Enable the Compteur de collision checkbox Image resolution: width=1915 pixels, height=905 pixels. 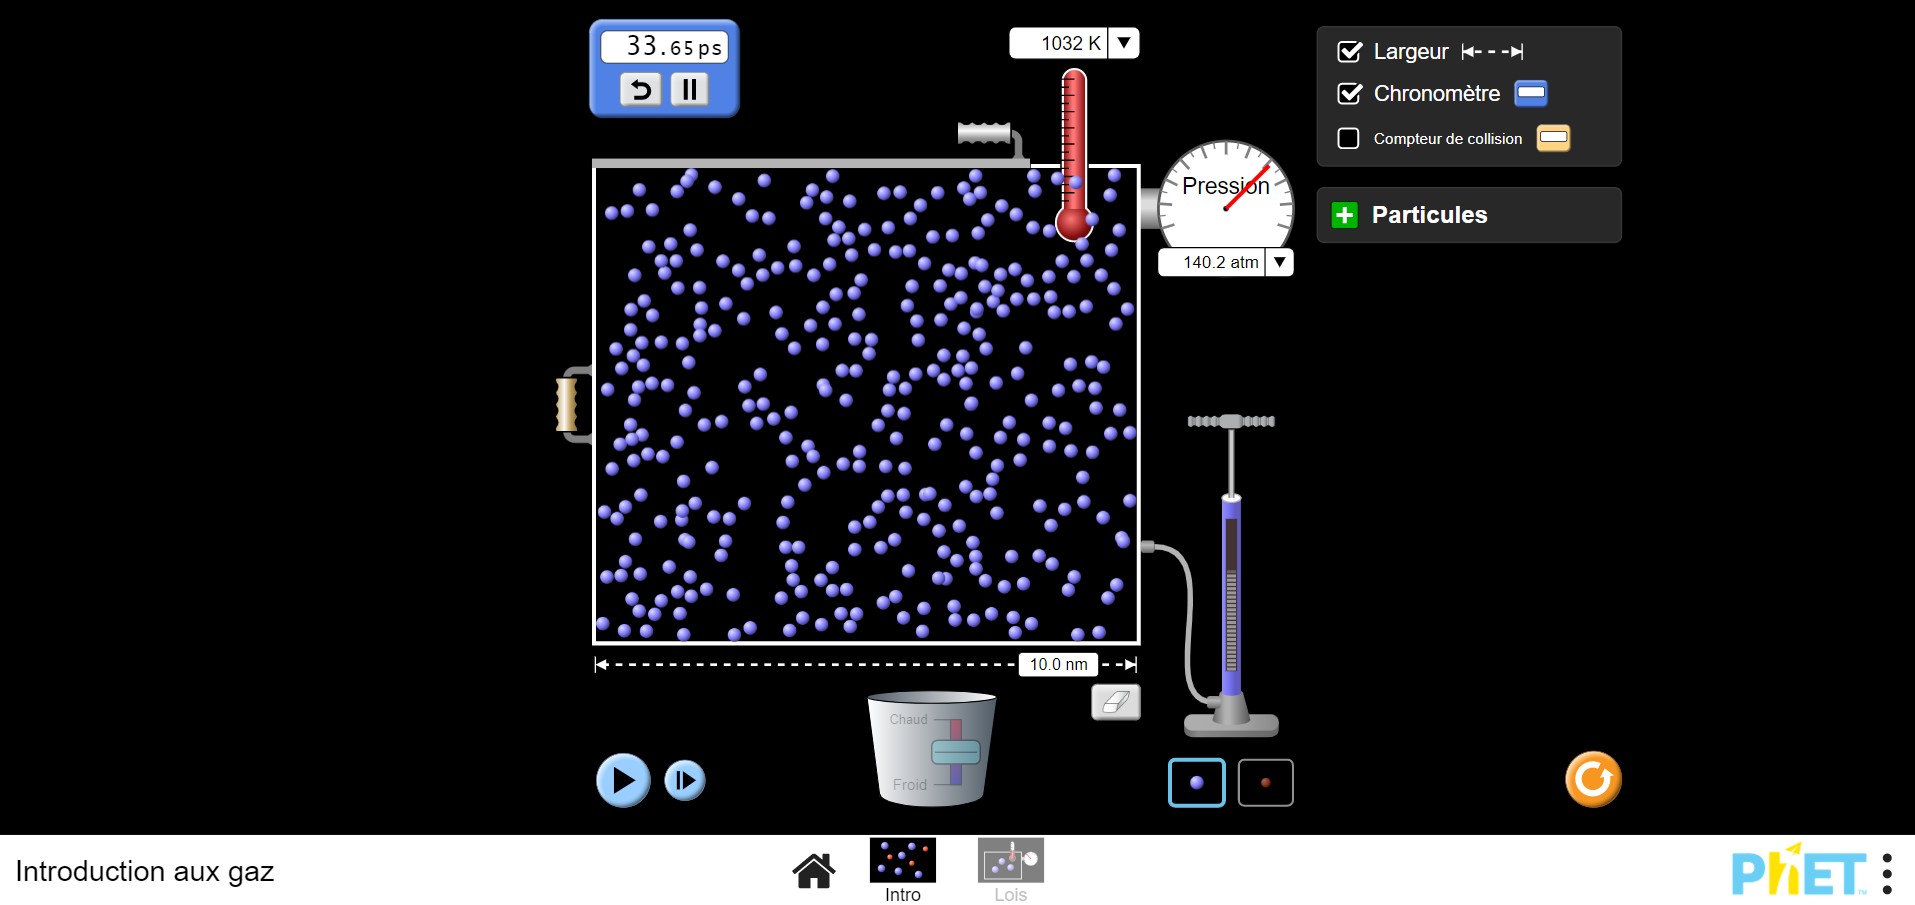coord(1349,138)
